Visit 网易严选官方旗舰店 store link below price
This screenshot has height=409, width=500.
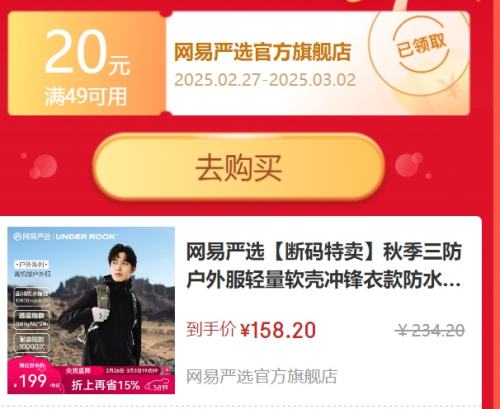pos(262,377)
